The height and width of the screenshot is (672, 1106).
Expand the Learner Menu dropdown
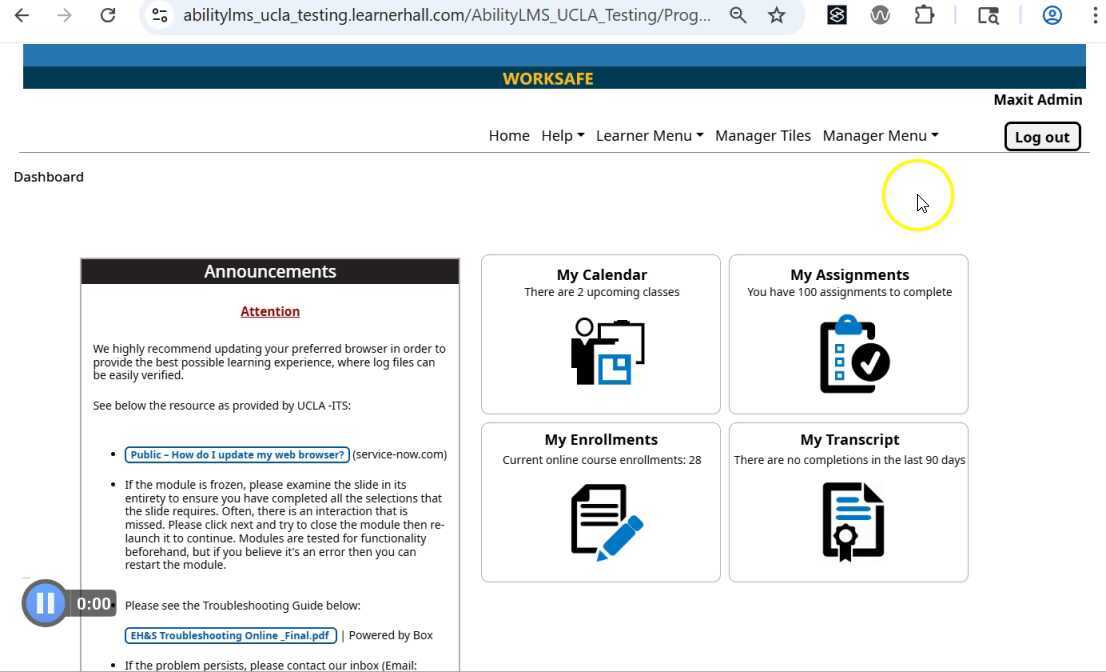[x=650, y=135]
